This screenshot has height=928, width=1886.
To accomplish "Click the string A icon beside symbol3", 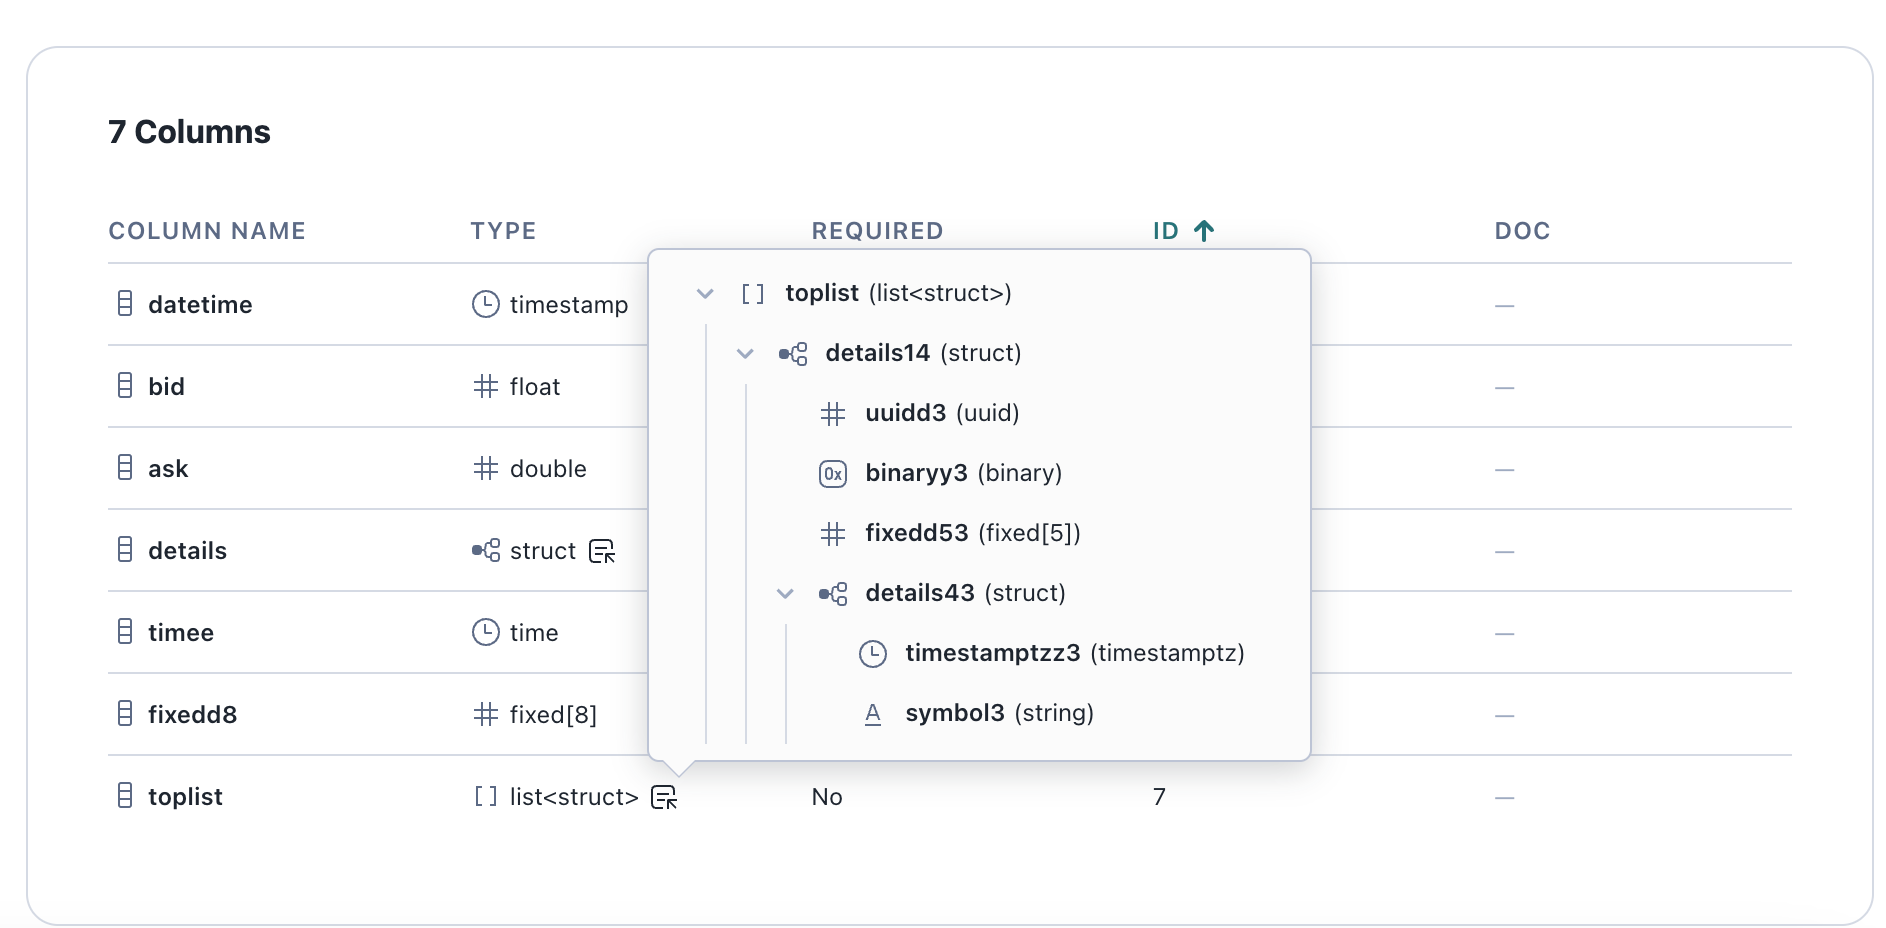I will [x=873, y=713].
